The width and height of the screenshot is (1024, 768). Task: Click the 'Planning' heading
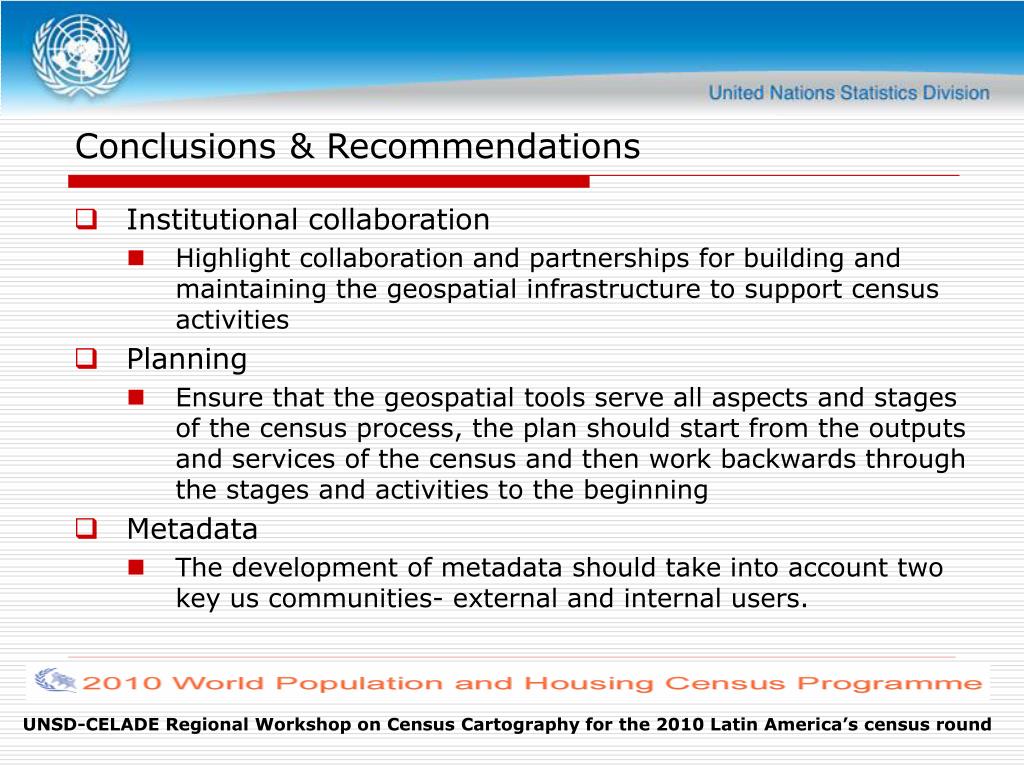coord(187,359)
